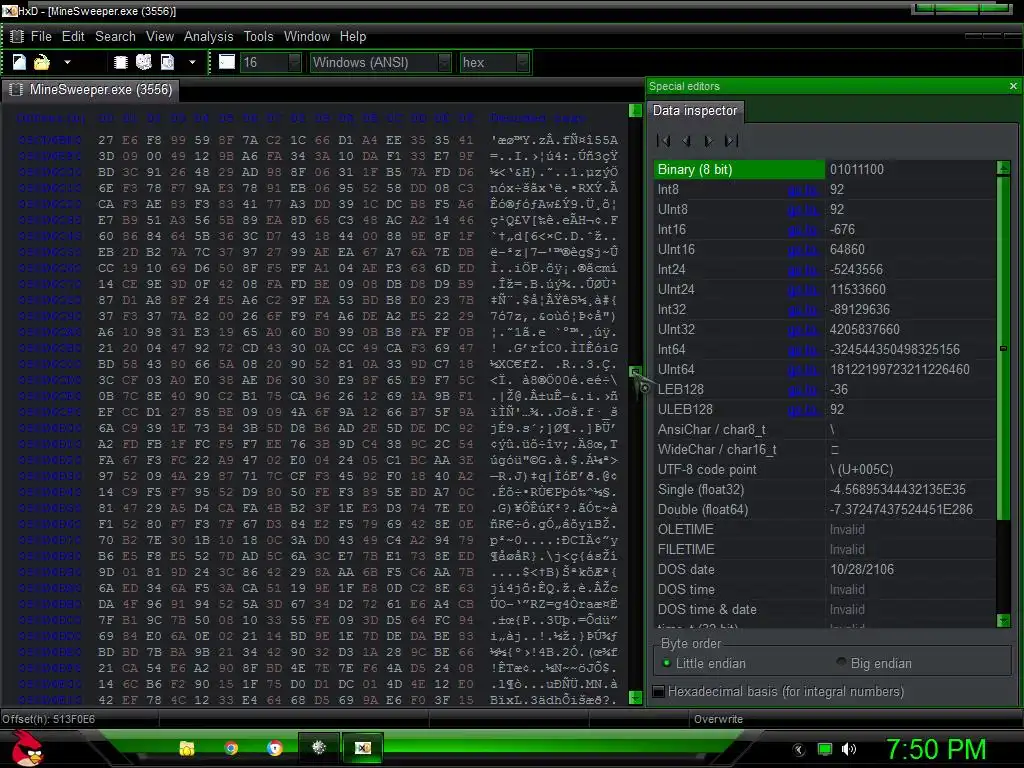Open the Tools menu
This screenshot has width=1024, height=768.
pyautogui.click(x=259, y=37)
